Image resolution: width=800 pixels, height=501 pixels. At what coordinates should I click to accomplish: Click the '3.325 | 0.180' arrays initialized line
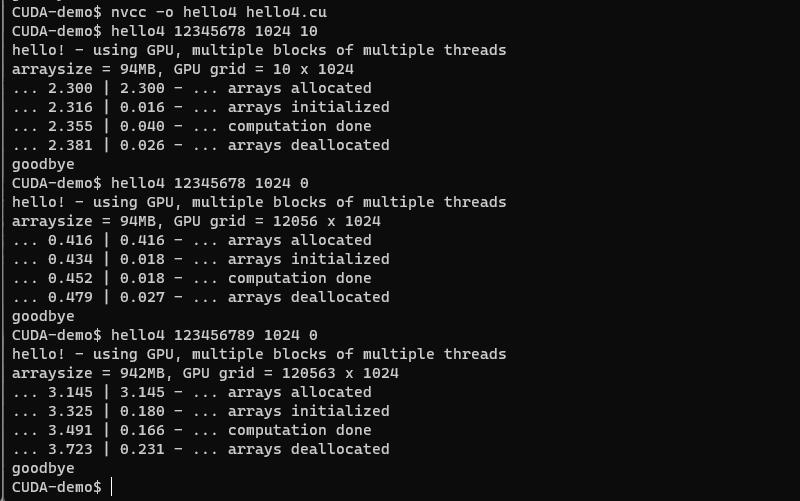[x=201, y=411]
